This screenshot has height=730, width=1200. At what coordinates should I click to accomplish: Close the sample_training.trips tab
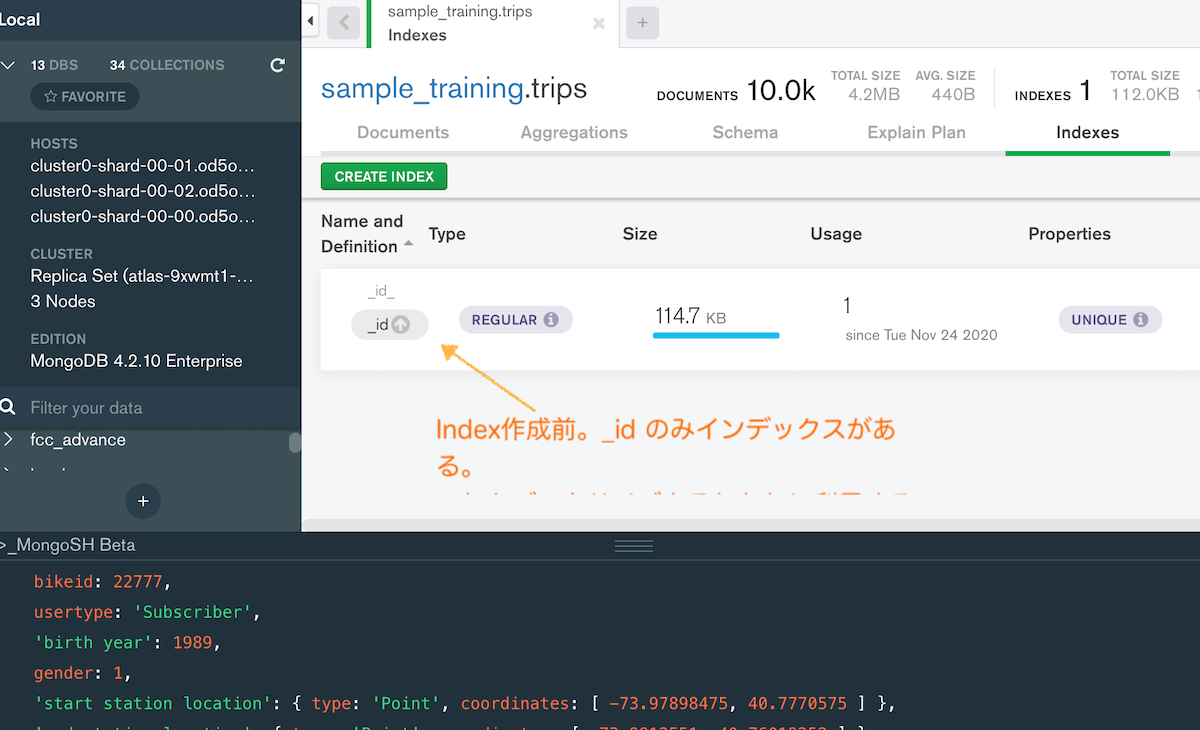599,23
